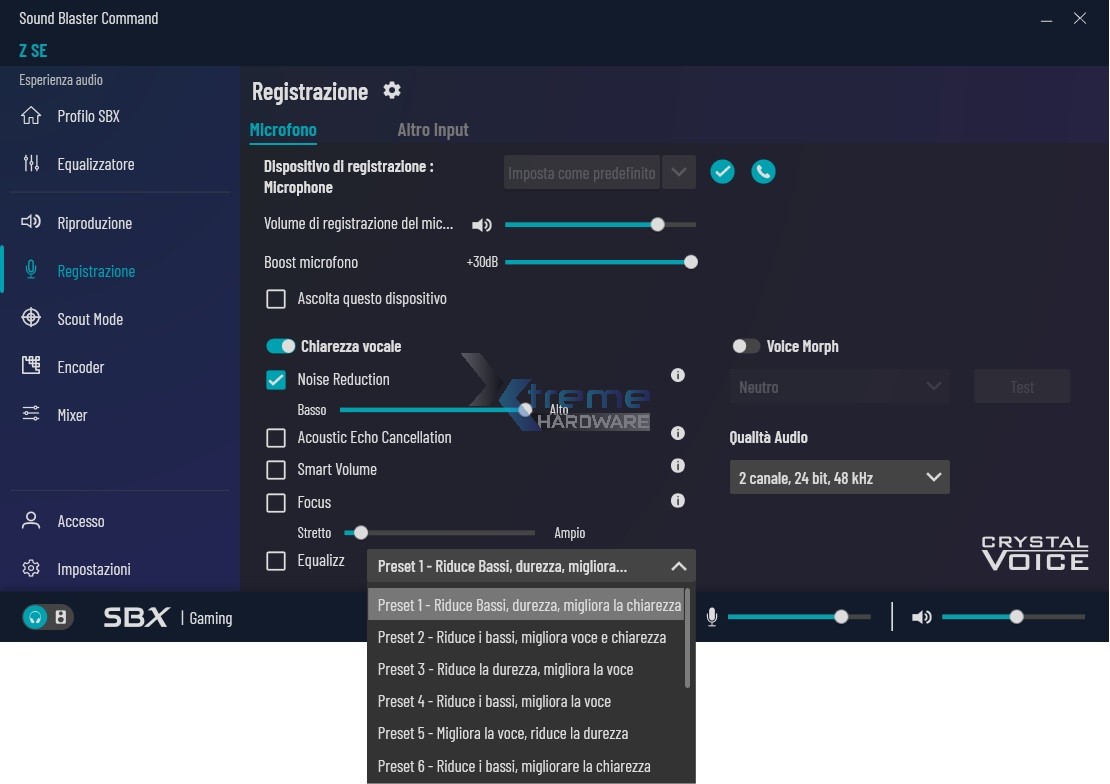Mute the bottom bar microphone icon
The height and width of the screenshot is (784, 1110).
[711, 617]
